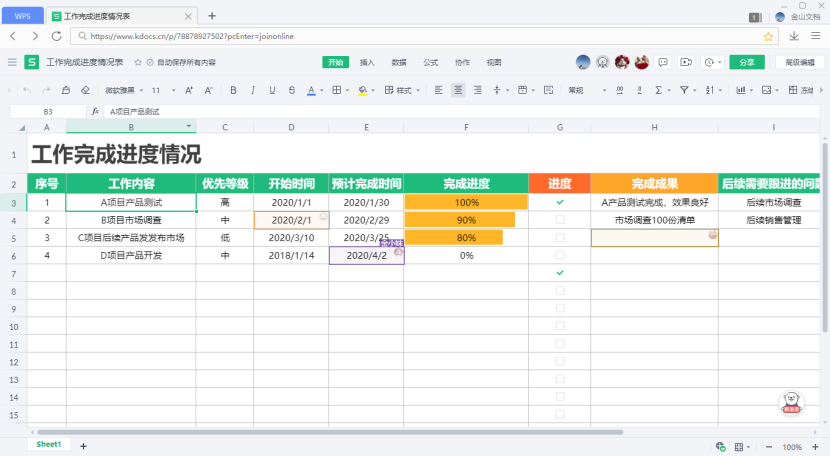
Task: Click the first collaborator avatar
Action: coord(583,62)
